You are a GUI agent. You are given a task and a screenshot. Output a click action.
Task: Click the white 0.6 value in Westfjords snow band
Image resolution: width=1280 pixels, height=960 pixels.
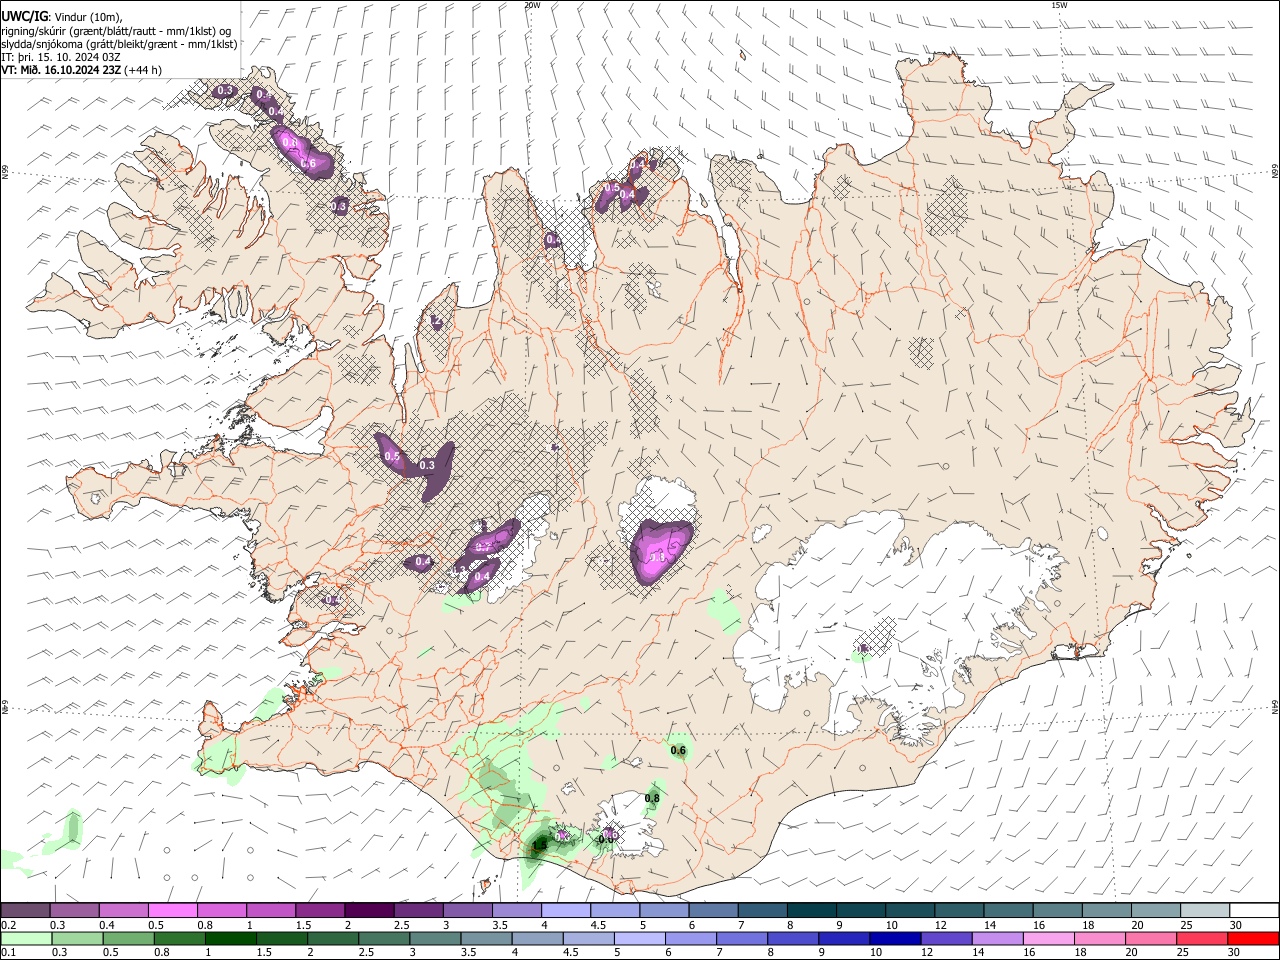coord(309,164)
